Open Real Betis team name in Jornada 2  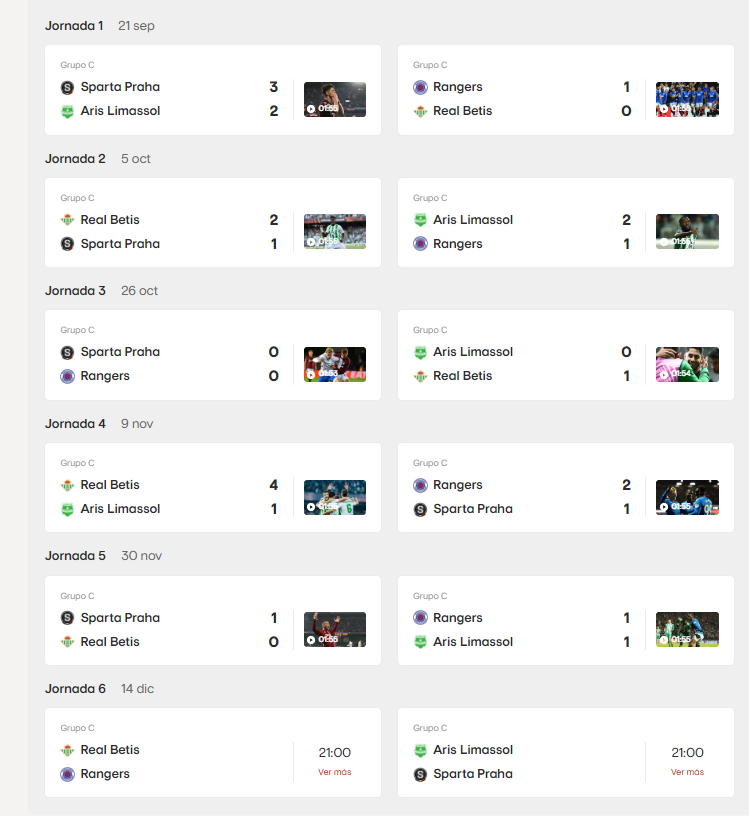tap(110, 220)
